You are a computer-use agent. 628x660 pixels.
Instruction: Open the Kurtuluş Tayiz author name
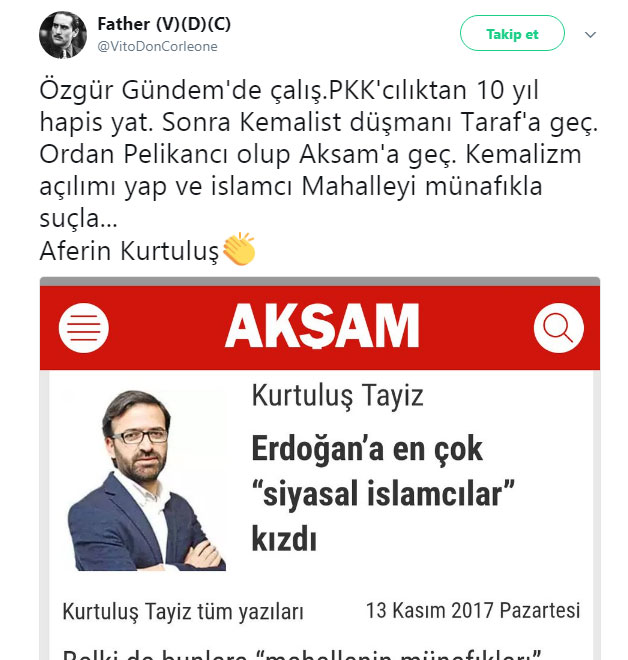337,396
